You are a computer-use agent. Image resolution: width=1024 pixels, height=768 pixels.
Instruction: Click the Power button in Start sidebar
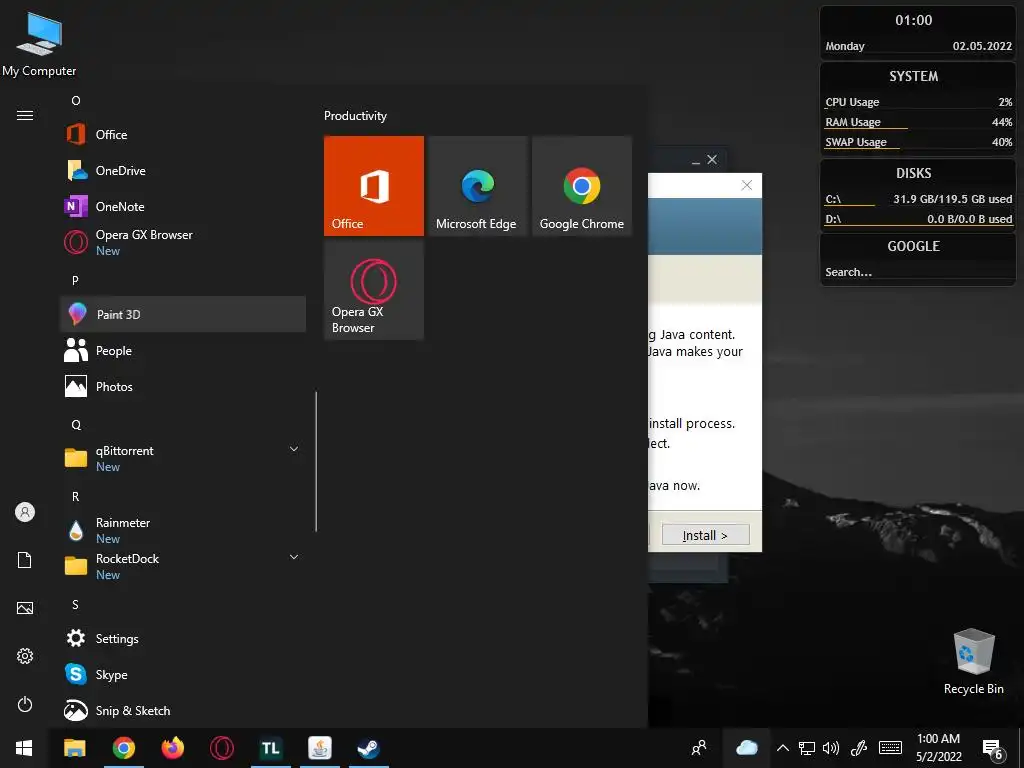point(25,704)
